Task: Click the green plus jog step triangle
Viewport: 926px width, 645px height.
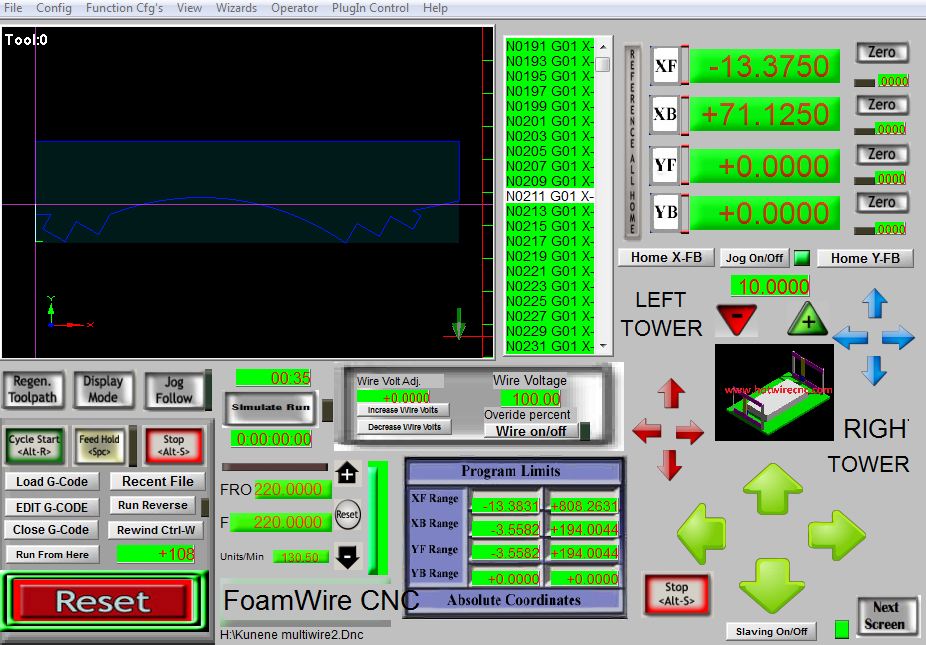Action: (x=808, y=320)
